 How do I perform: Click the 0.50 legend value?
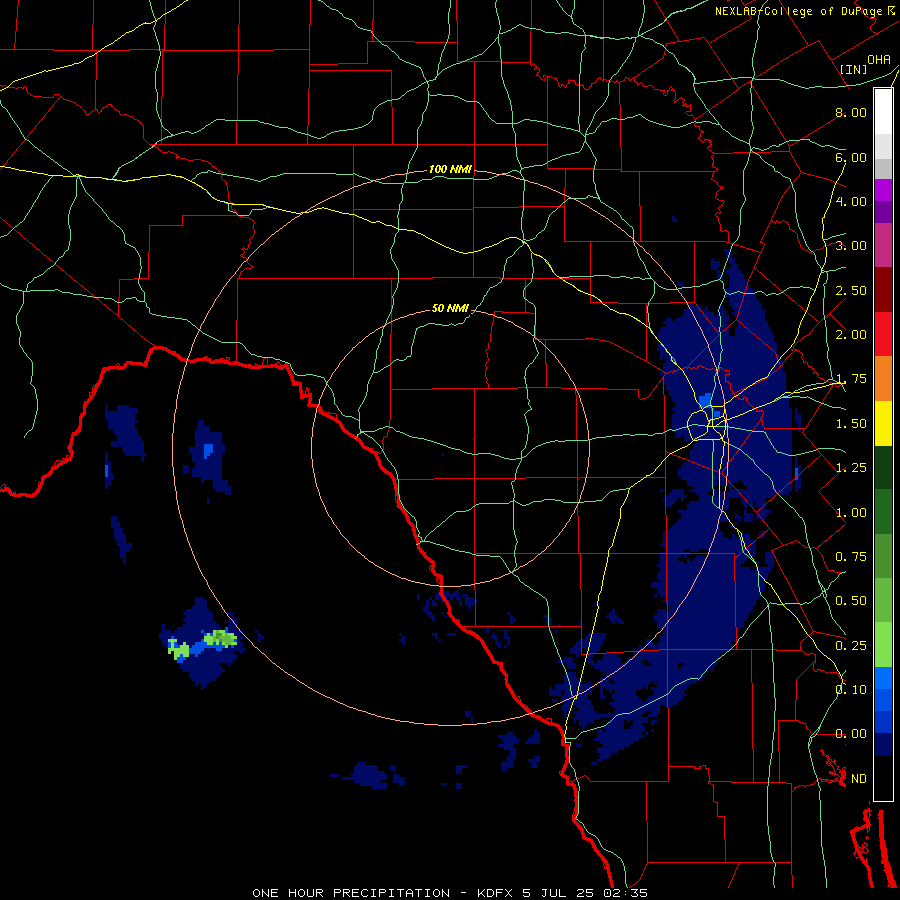click(851, 601)
